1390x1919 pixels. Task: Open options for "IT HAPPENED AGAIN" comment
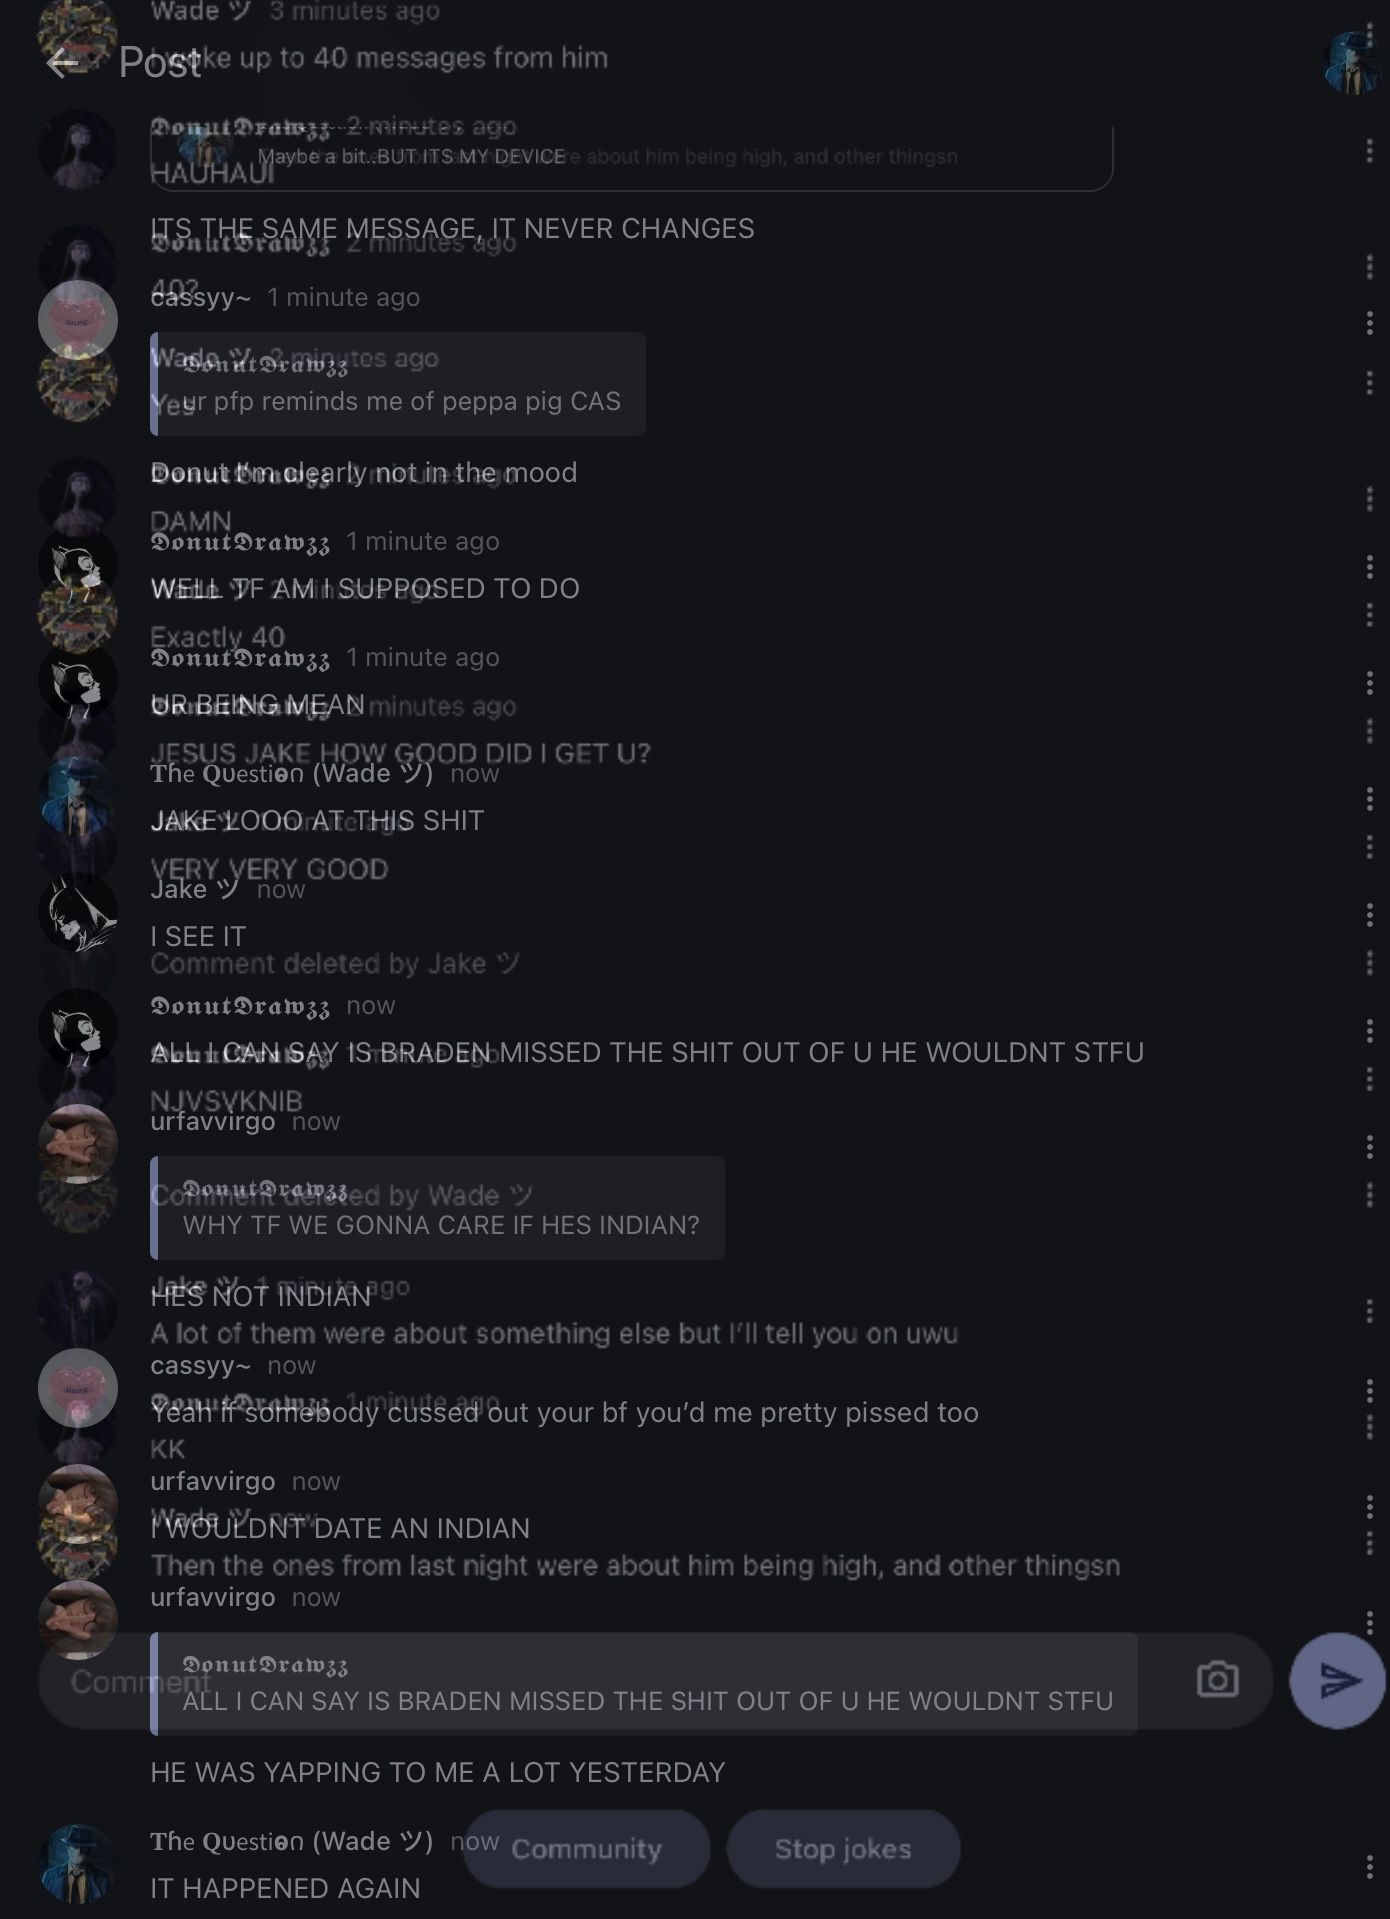click(x=1369, y=1866)
